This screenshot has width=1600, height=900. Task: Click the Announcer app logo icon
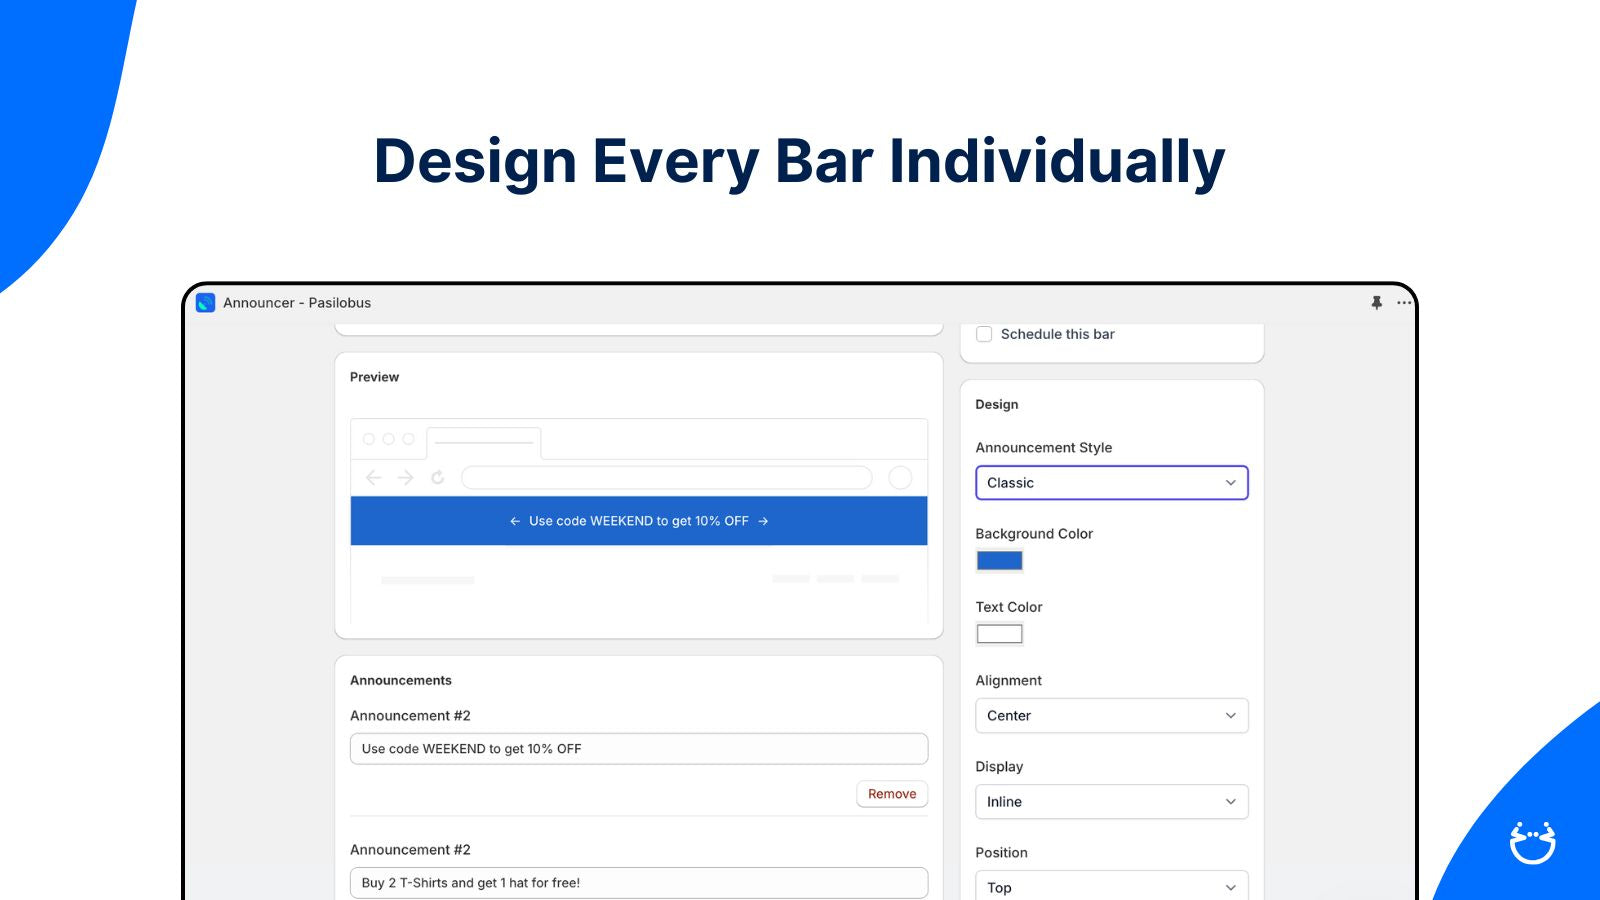pos(205,303)
